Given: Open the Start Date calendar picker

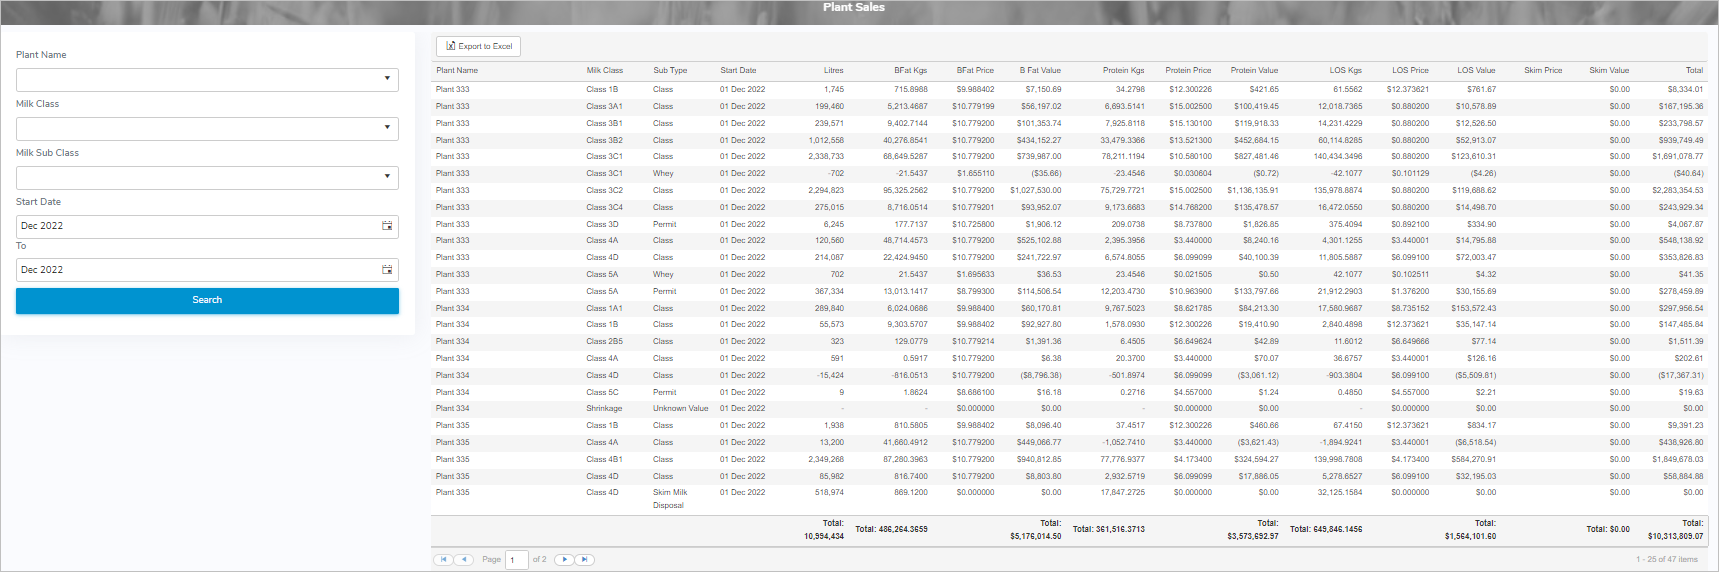Looking at the screenshot, I should pos(387,226).
